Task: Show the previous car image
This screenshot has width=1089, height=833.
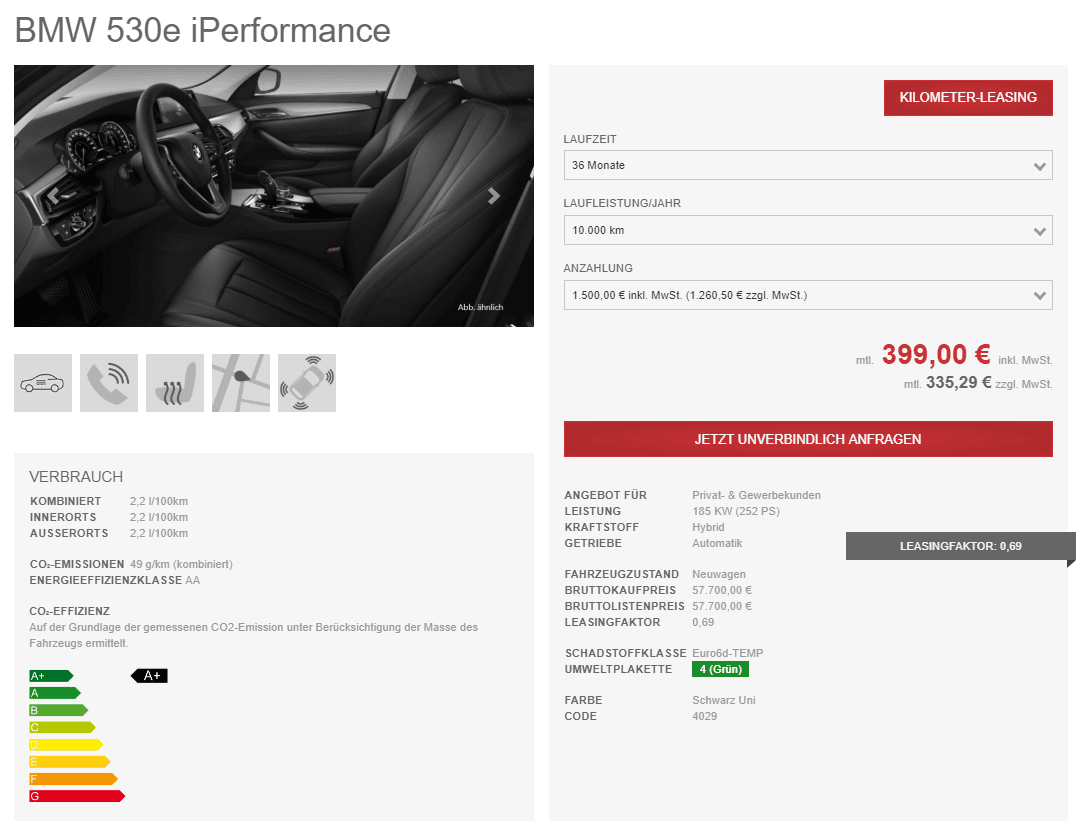Action: (53, 196)
